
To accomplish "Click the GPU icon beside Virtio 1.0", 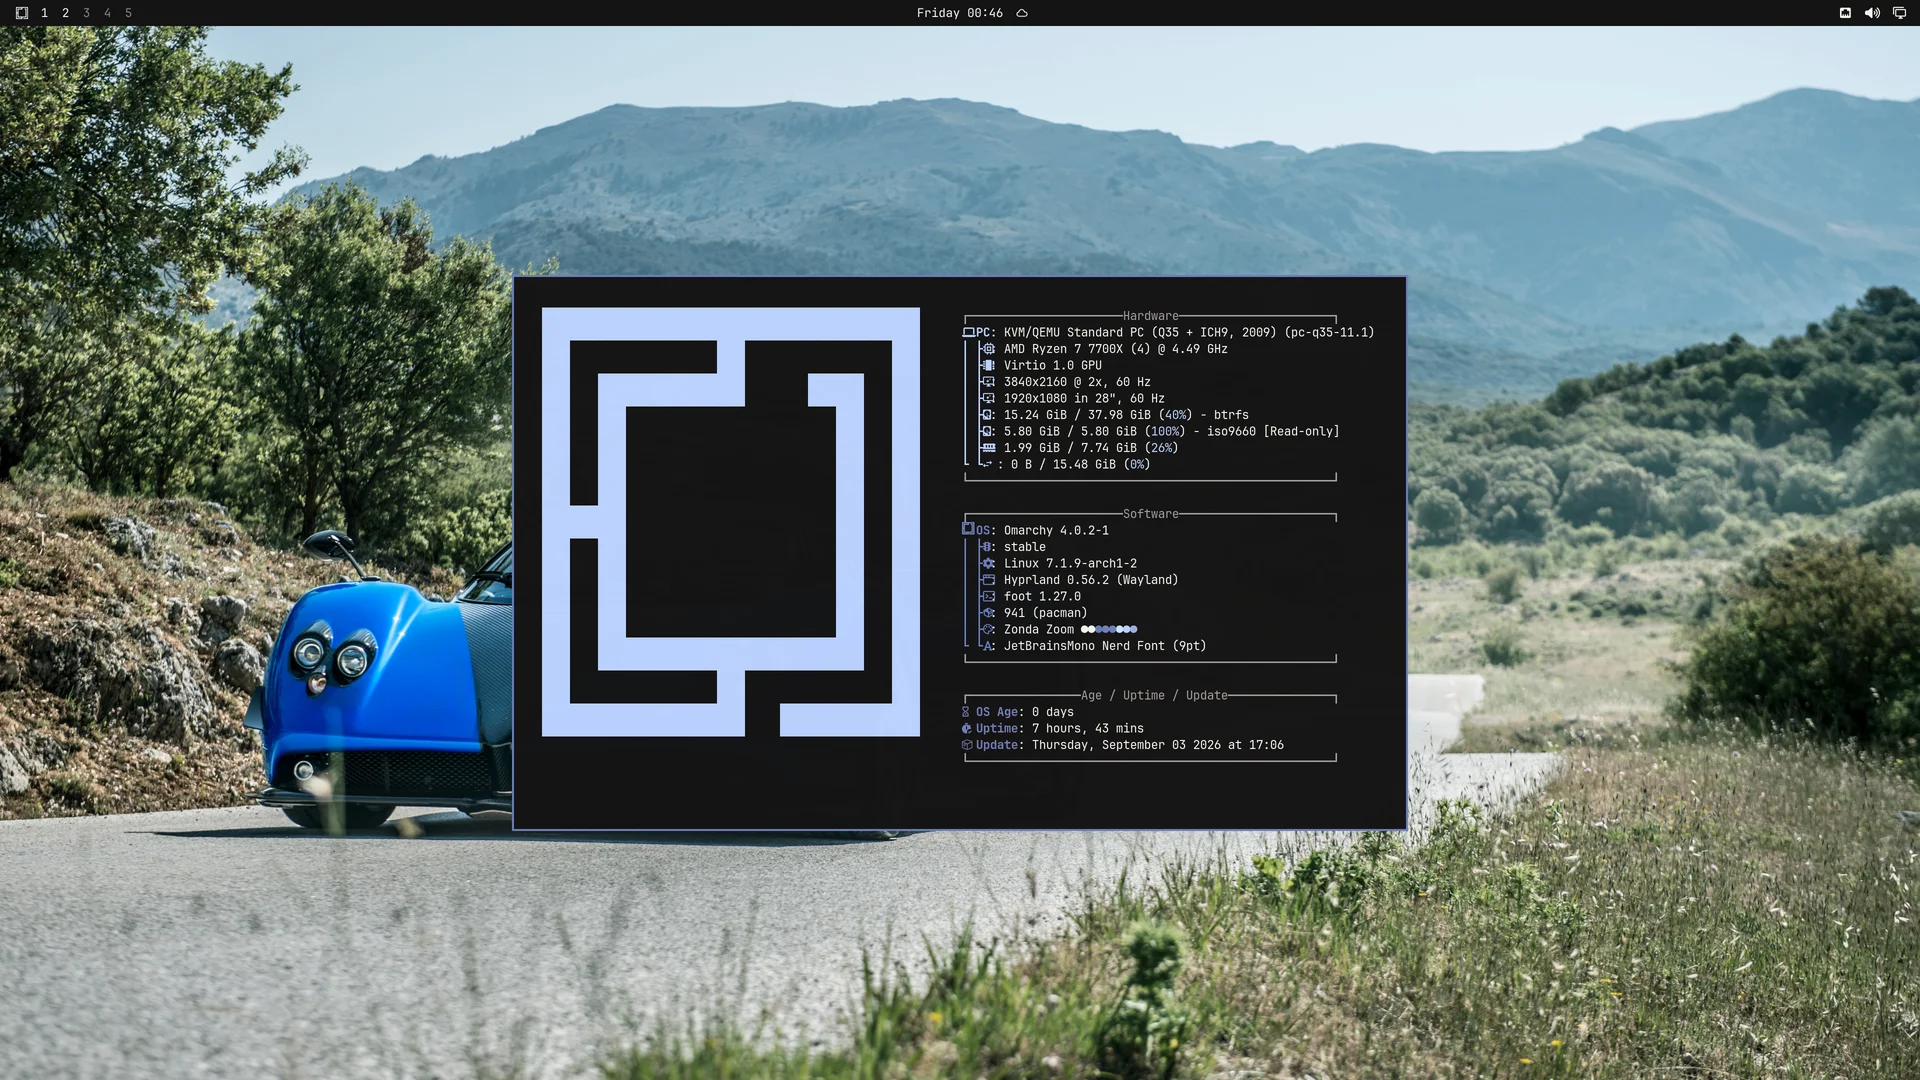I will [x=988, y=365].
